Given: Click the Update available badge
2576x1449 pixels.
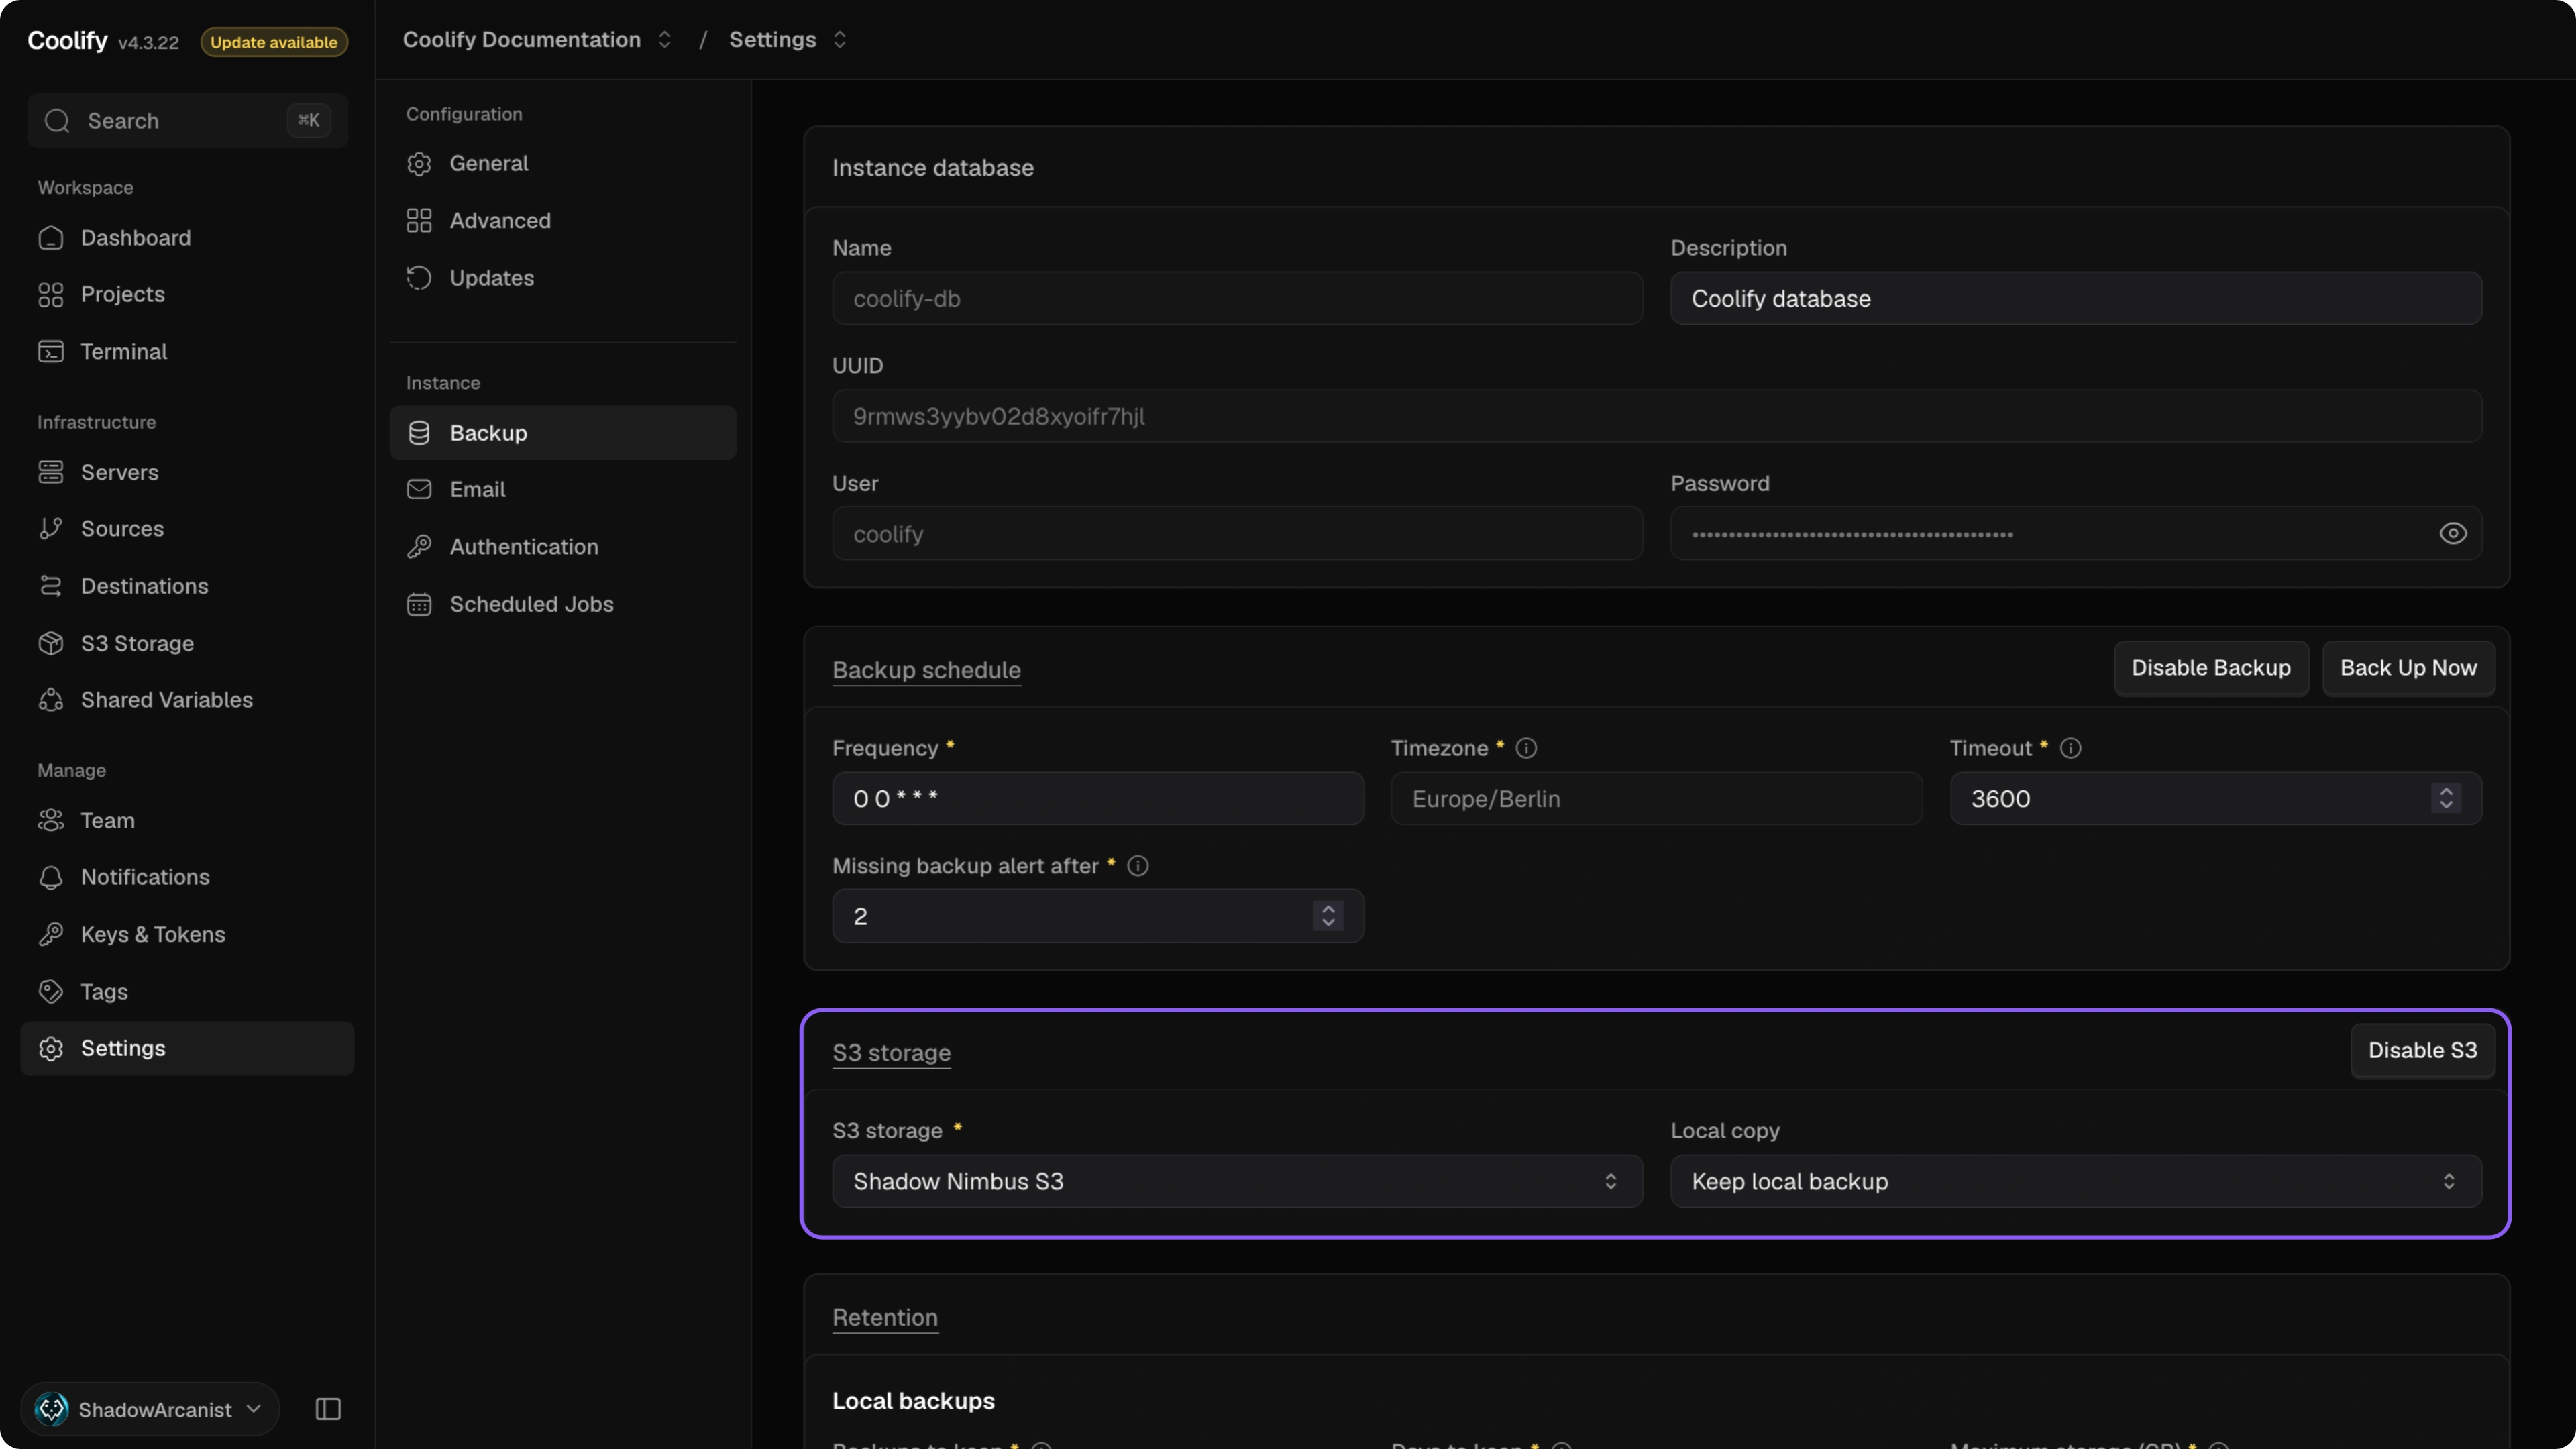Looking at the screenshot, I should click(x=274, y=42).
